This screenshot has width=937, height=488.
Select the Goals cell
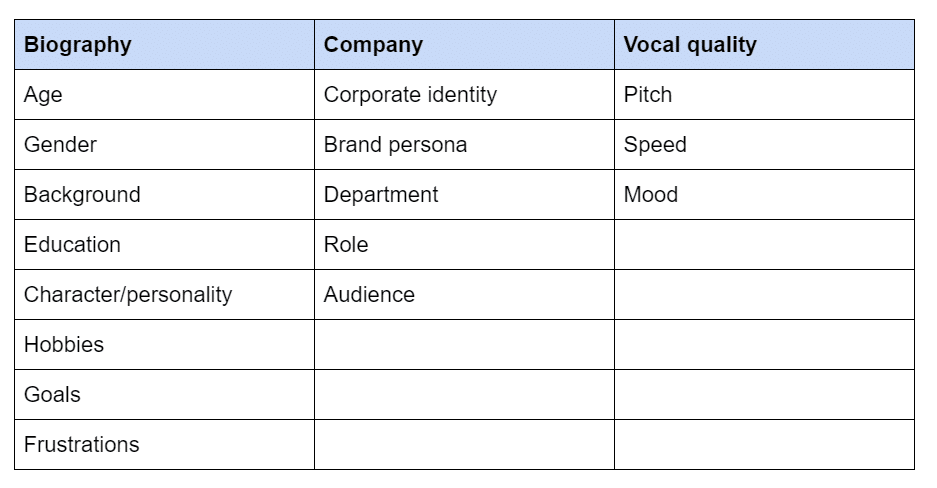tap(164, 394)
